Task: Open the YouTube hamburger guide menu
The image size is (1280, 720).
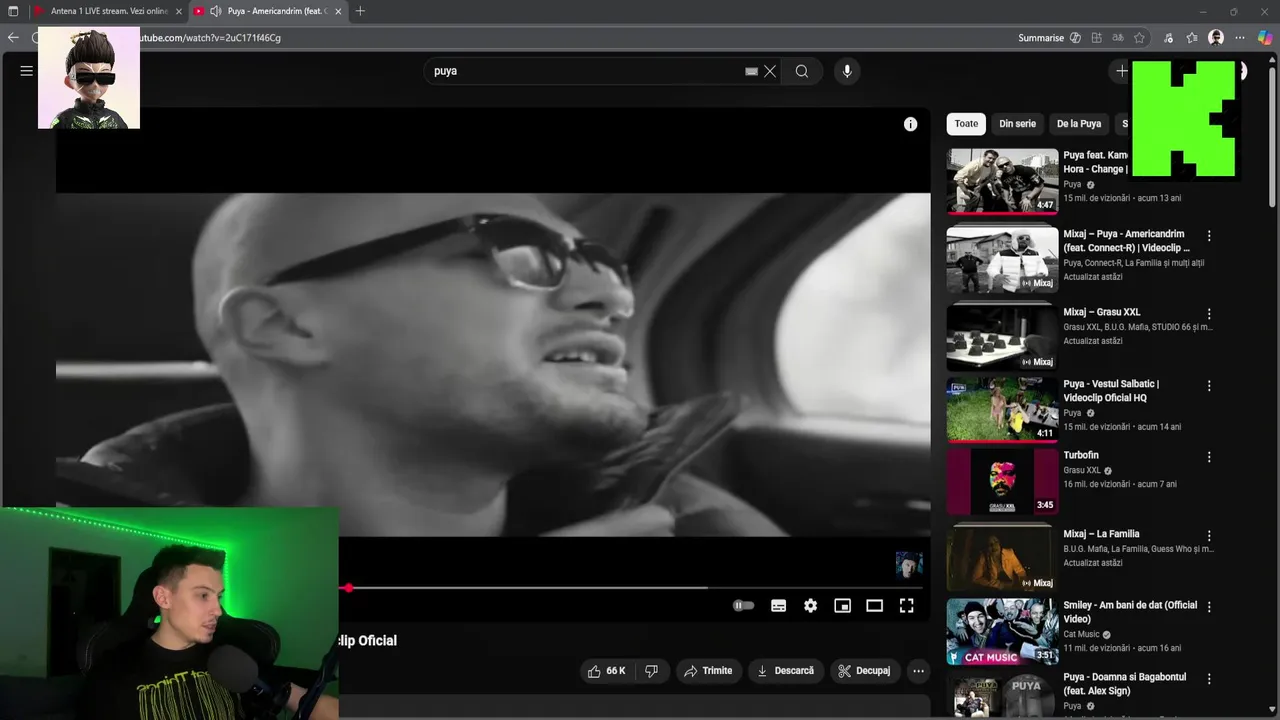Action: tap(27, 71)
